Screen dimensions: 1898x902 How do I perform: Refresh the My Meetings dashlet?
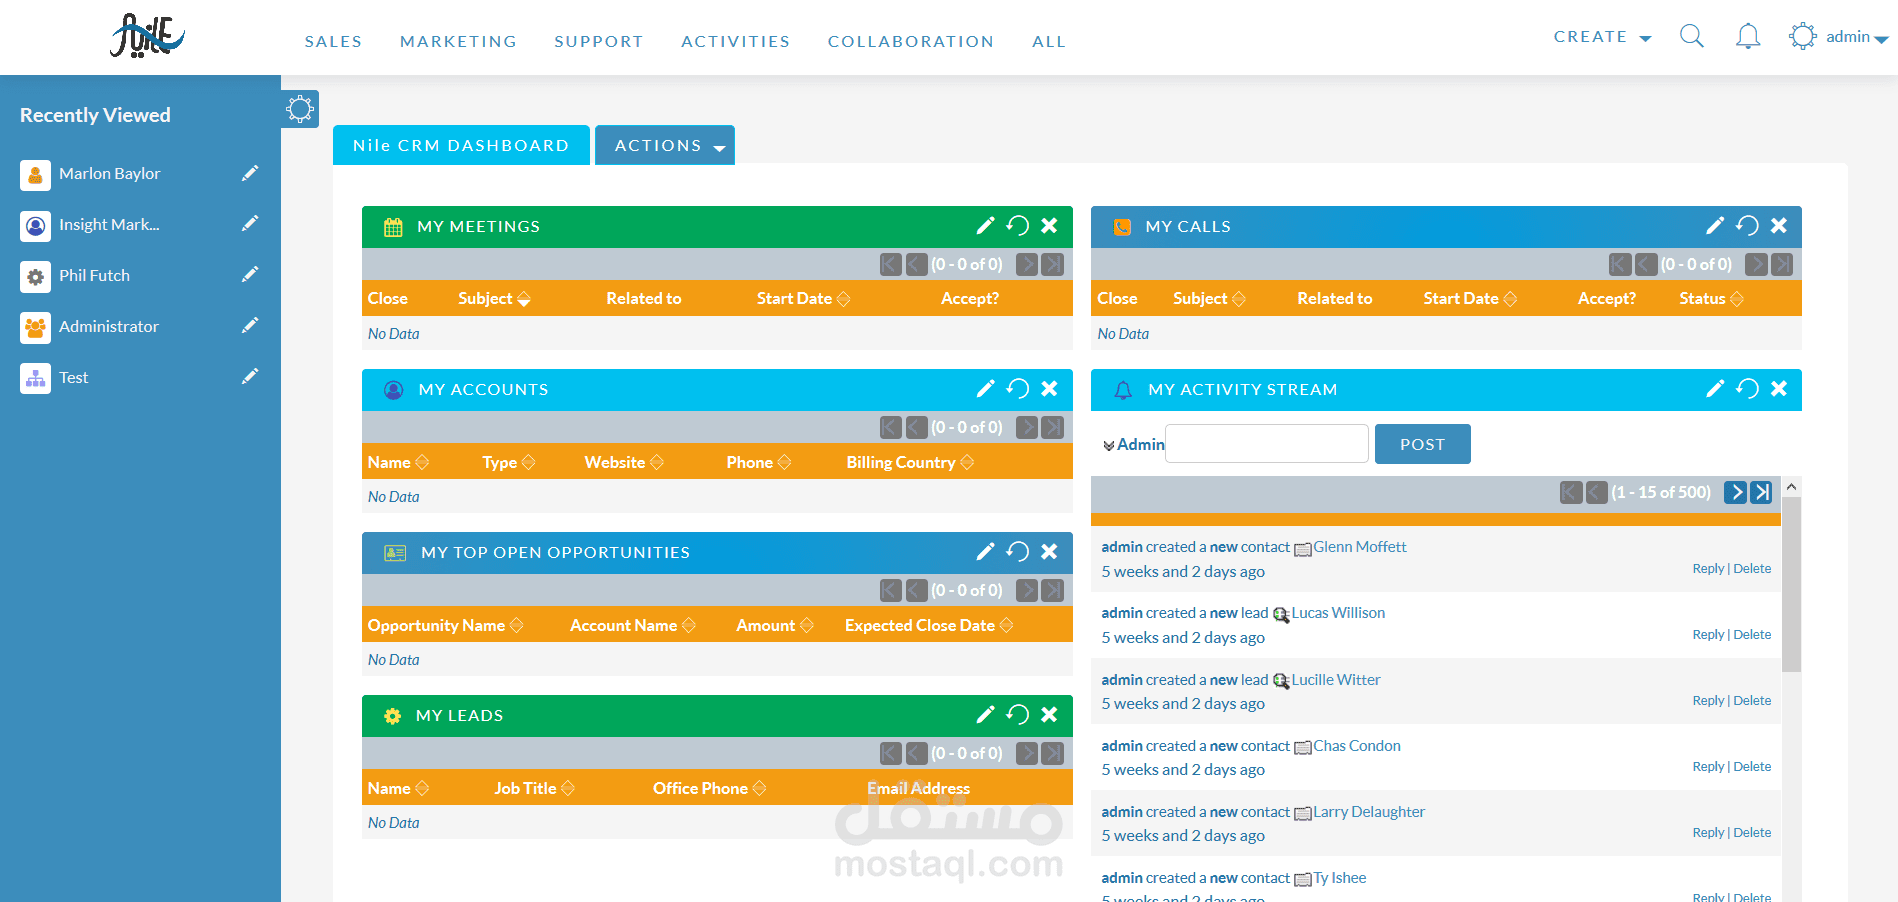click(1018, 225)
